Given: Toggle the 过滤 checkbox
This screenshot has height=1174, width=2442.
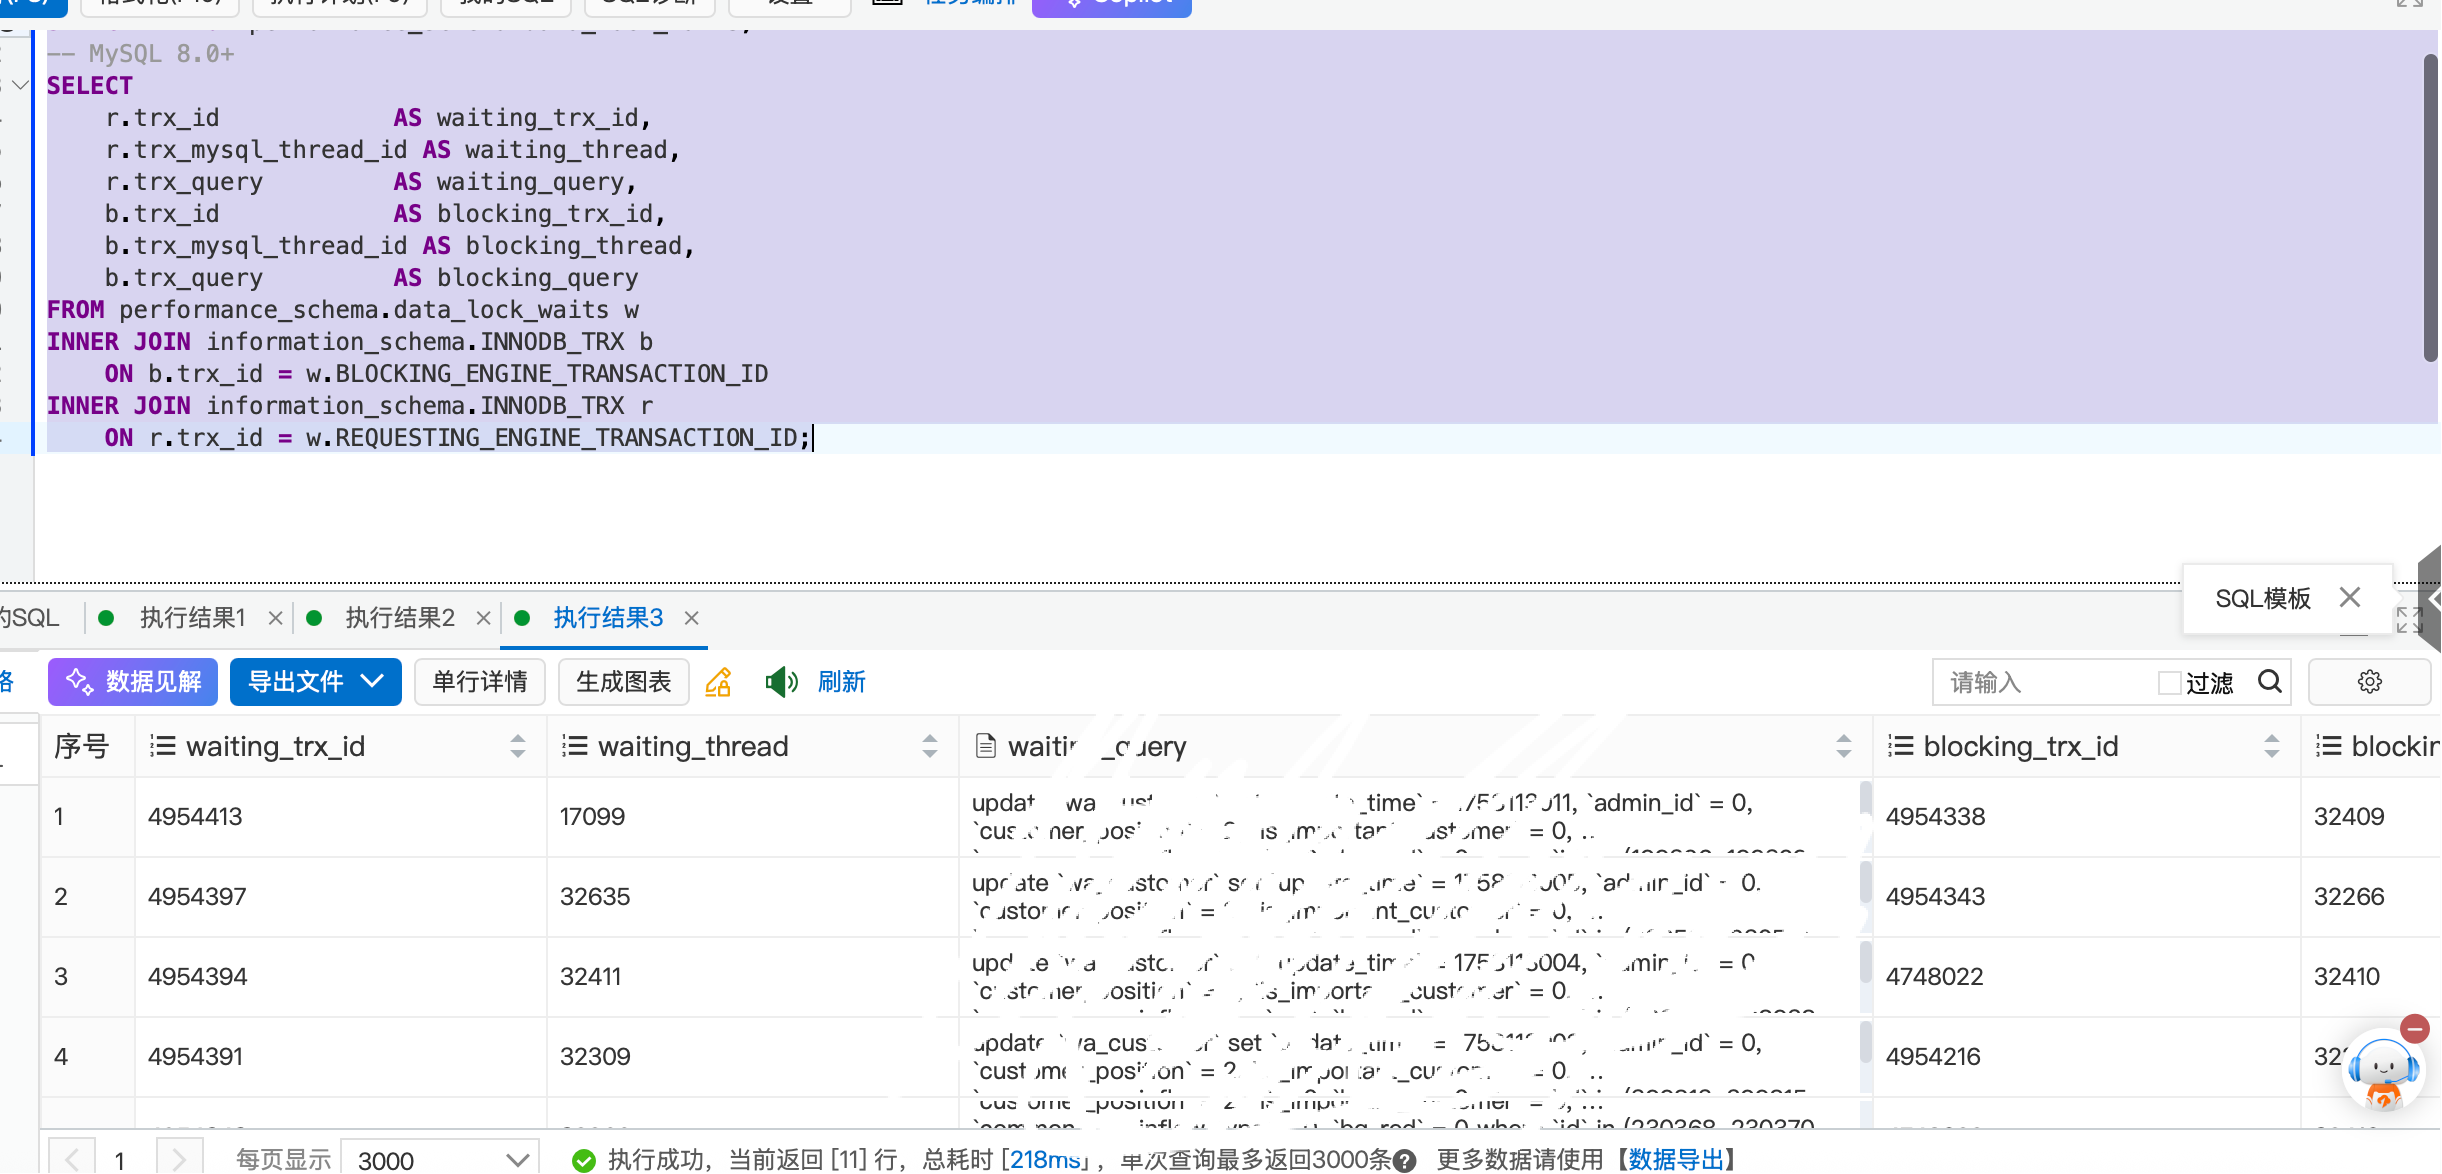Looking at the screenshot, I should 2169,683.
